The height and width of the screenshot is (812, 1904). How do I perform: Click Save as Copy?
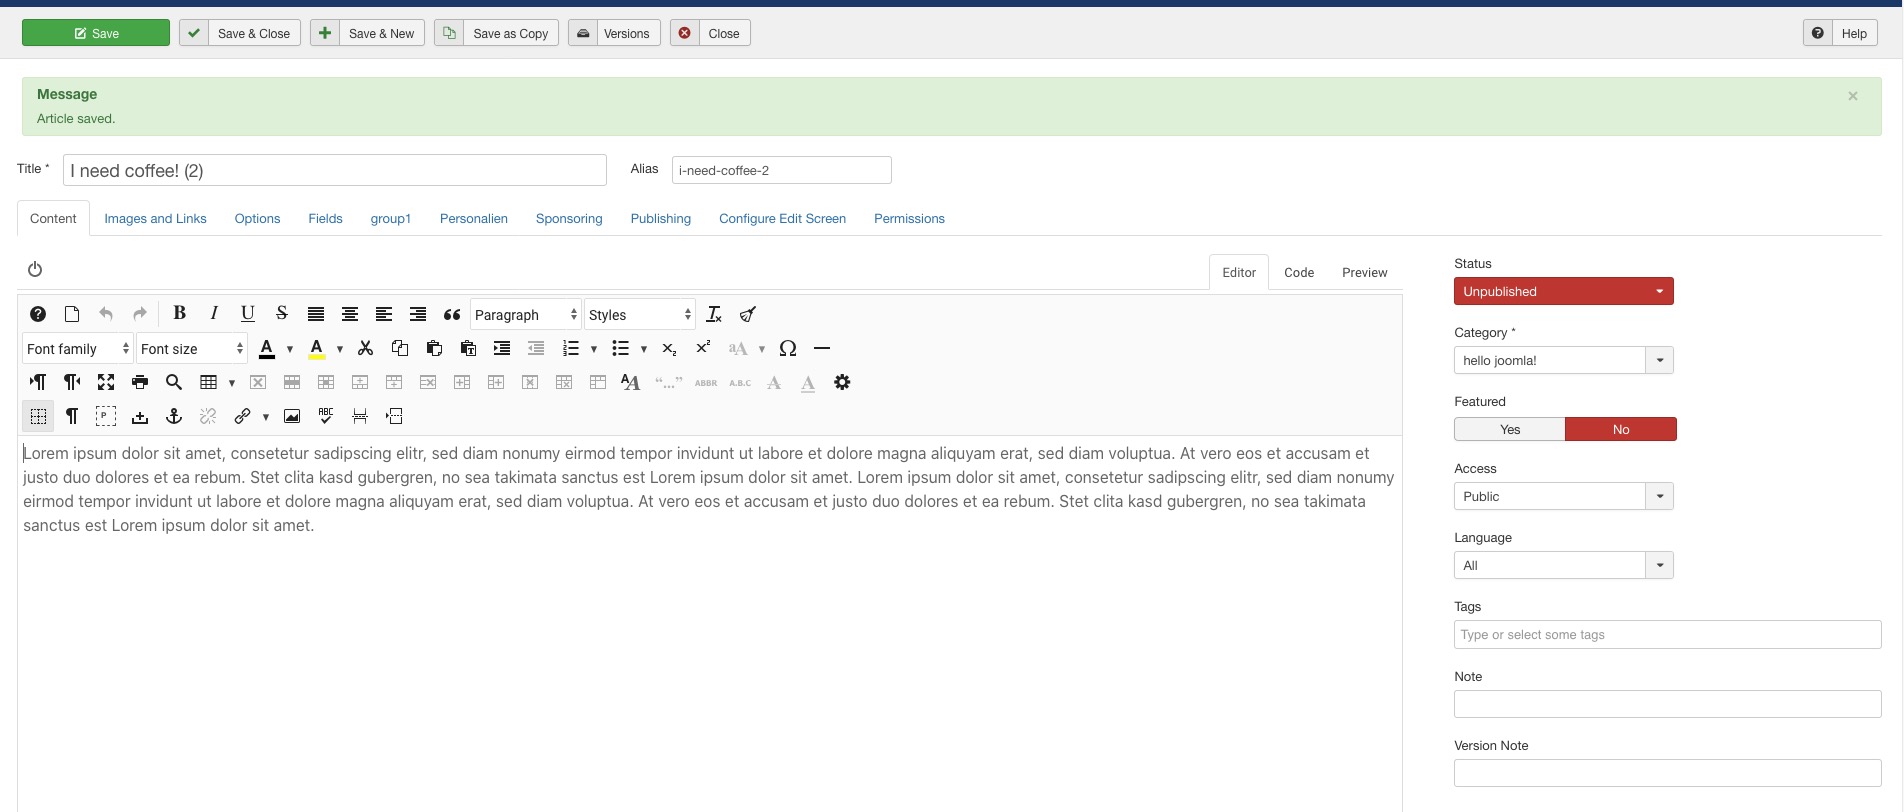pyautogui.click(x=496, y=33)
